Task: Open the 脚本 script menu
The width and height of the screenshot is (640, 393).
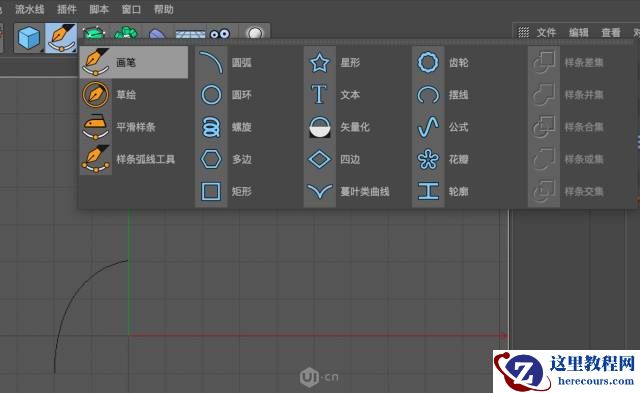Action: pos(99,9)
